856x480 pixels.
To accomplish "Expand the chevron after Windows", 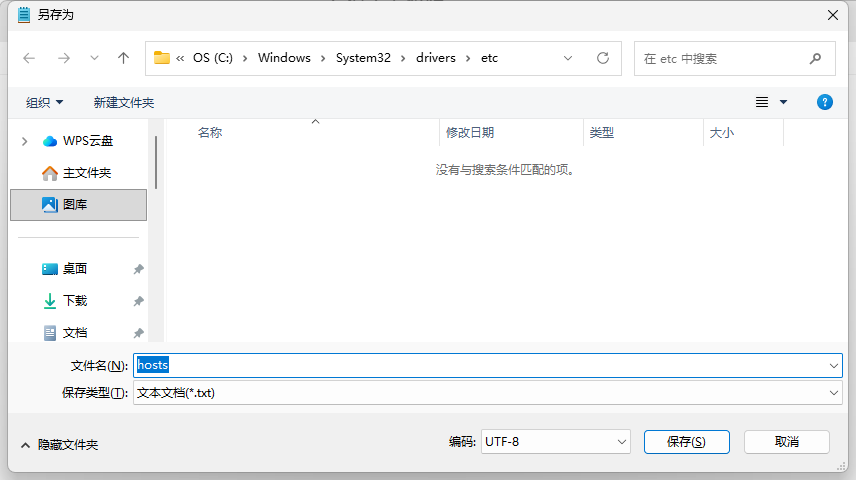I will click(x=323, y=58).
